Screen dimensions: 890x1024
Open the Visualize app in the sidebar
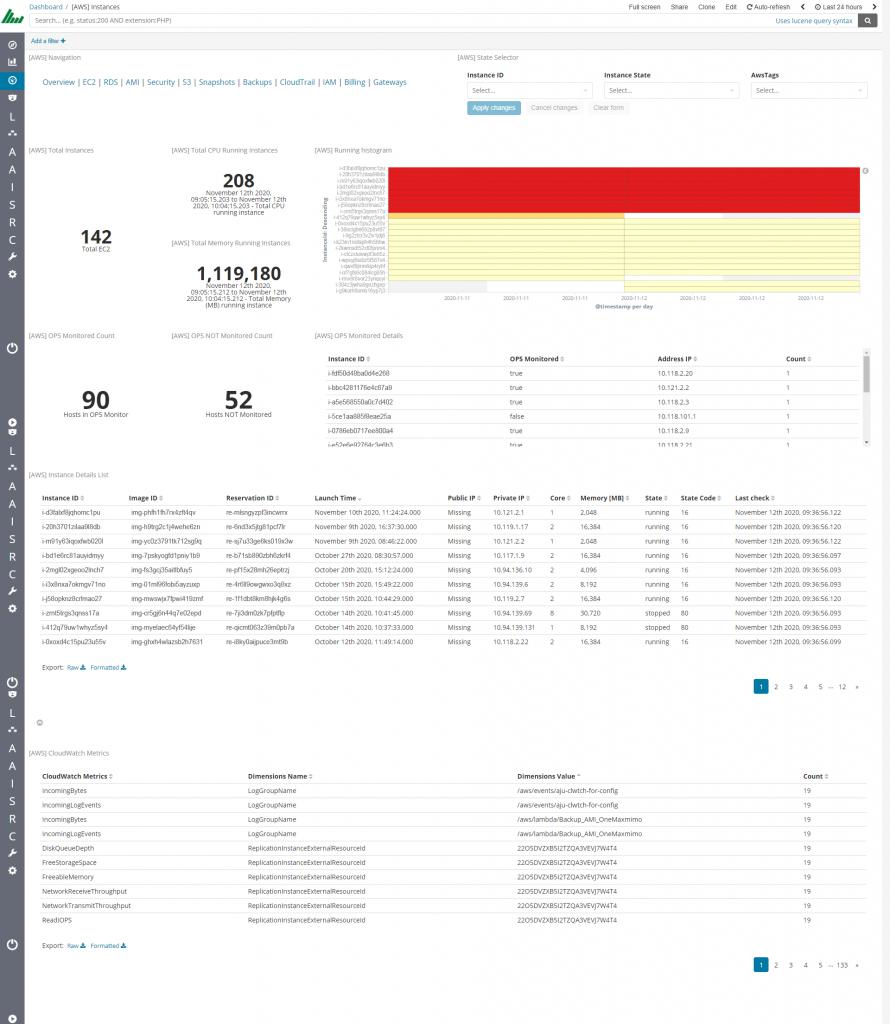pos(11,62)
